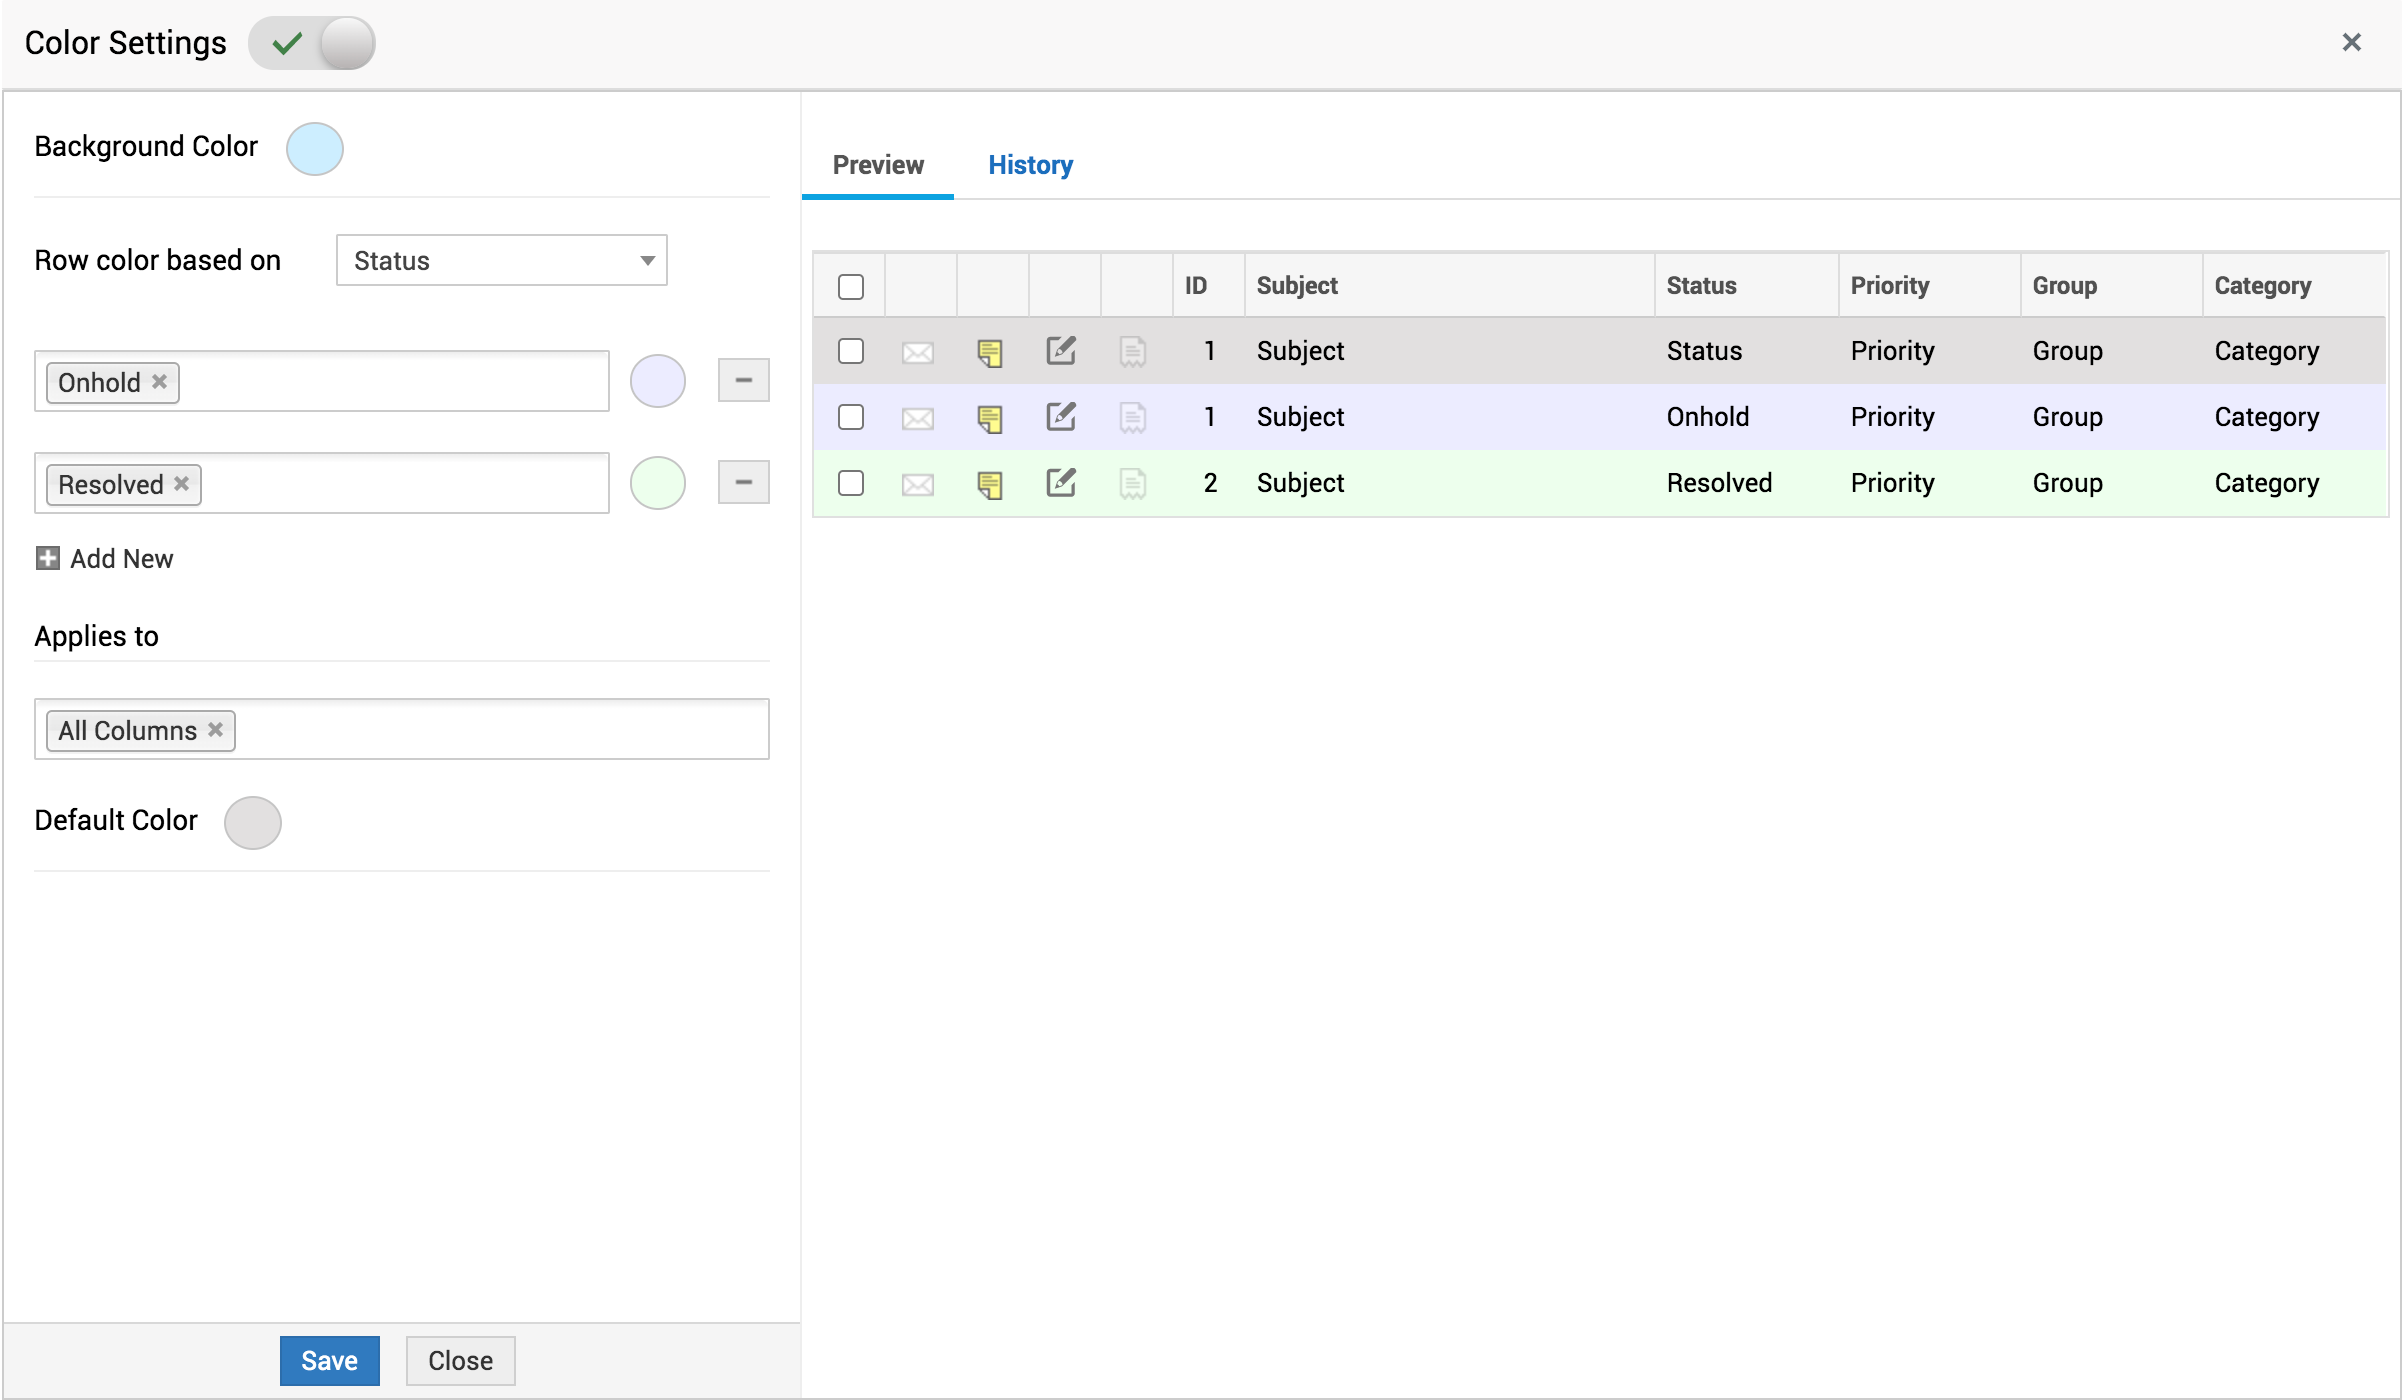This screenshot has width=2404, height=1400.
Task: Click the edit pencil icon in Resolved row
Action: click(x=1061, y=483)
